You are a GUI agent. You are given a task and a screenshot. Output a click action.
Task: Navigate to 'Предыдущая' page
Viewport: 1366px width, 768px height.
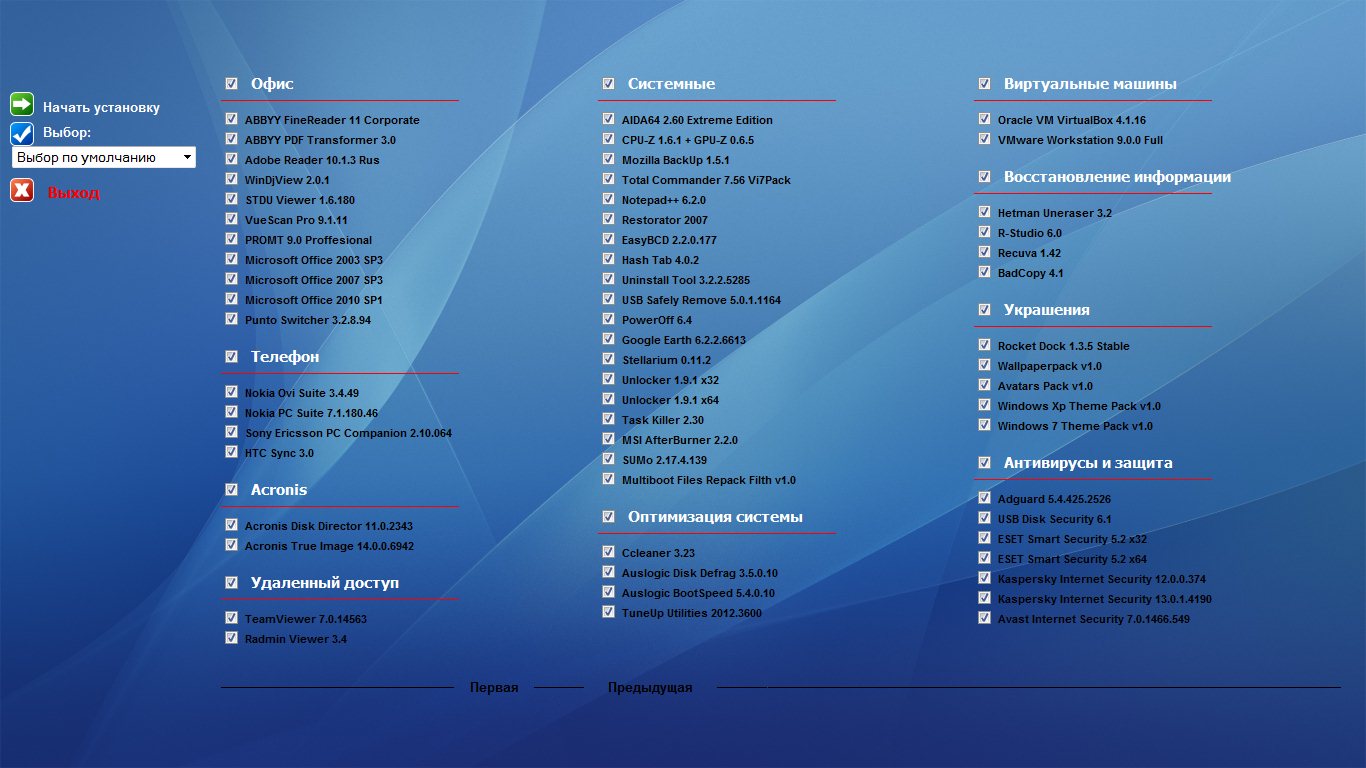650,688
